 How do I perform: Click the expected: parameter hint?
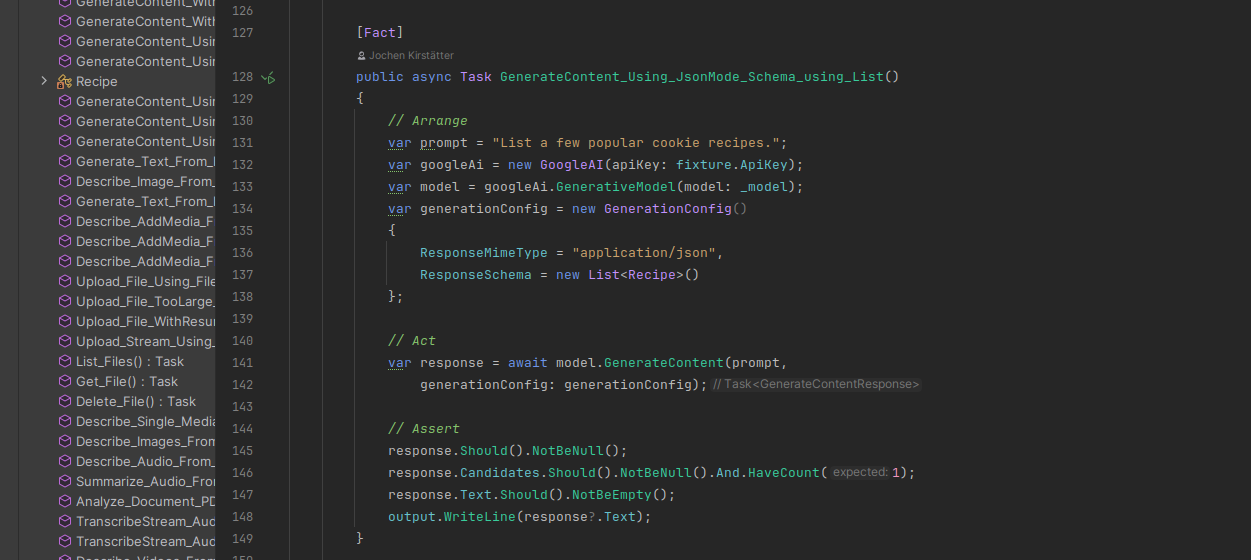[x=860, y=473]
